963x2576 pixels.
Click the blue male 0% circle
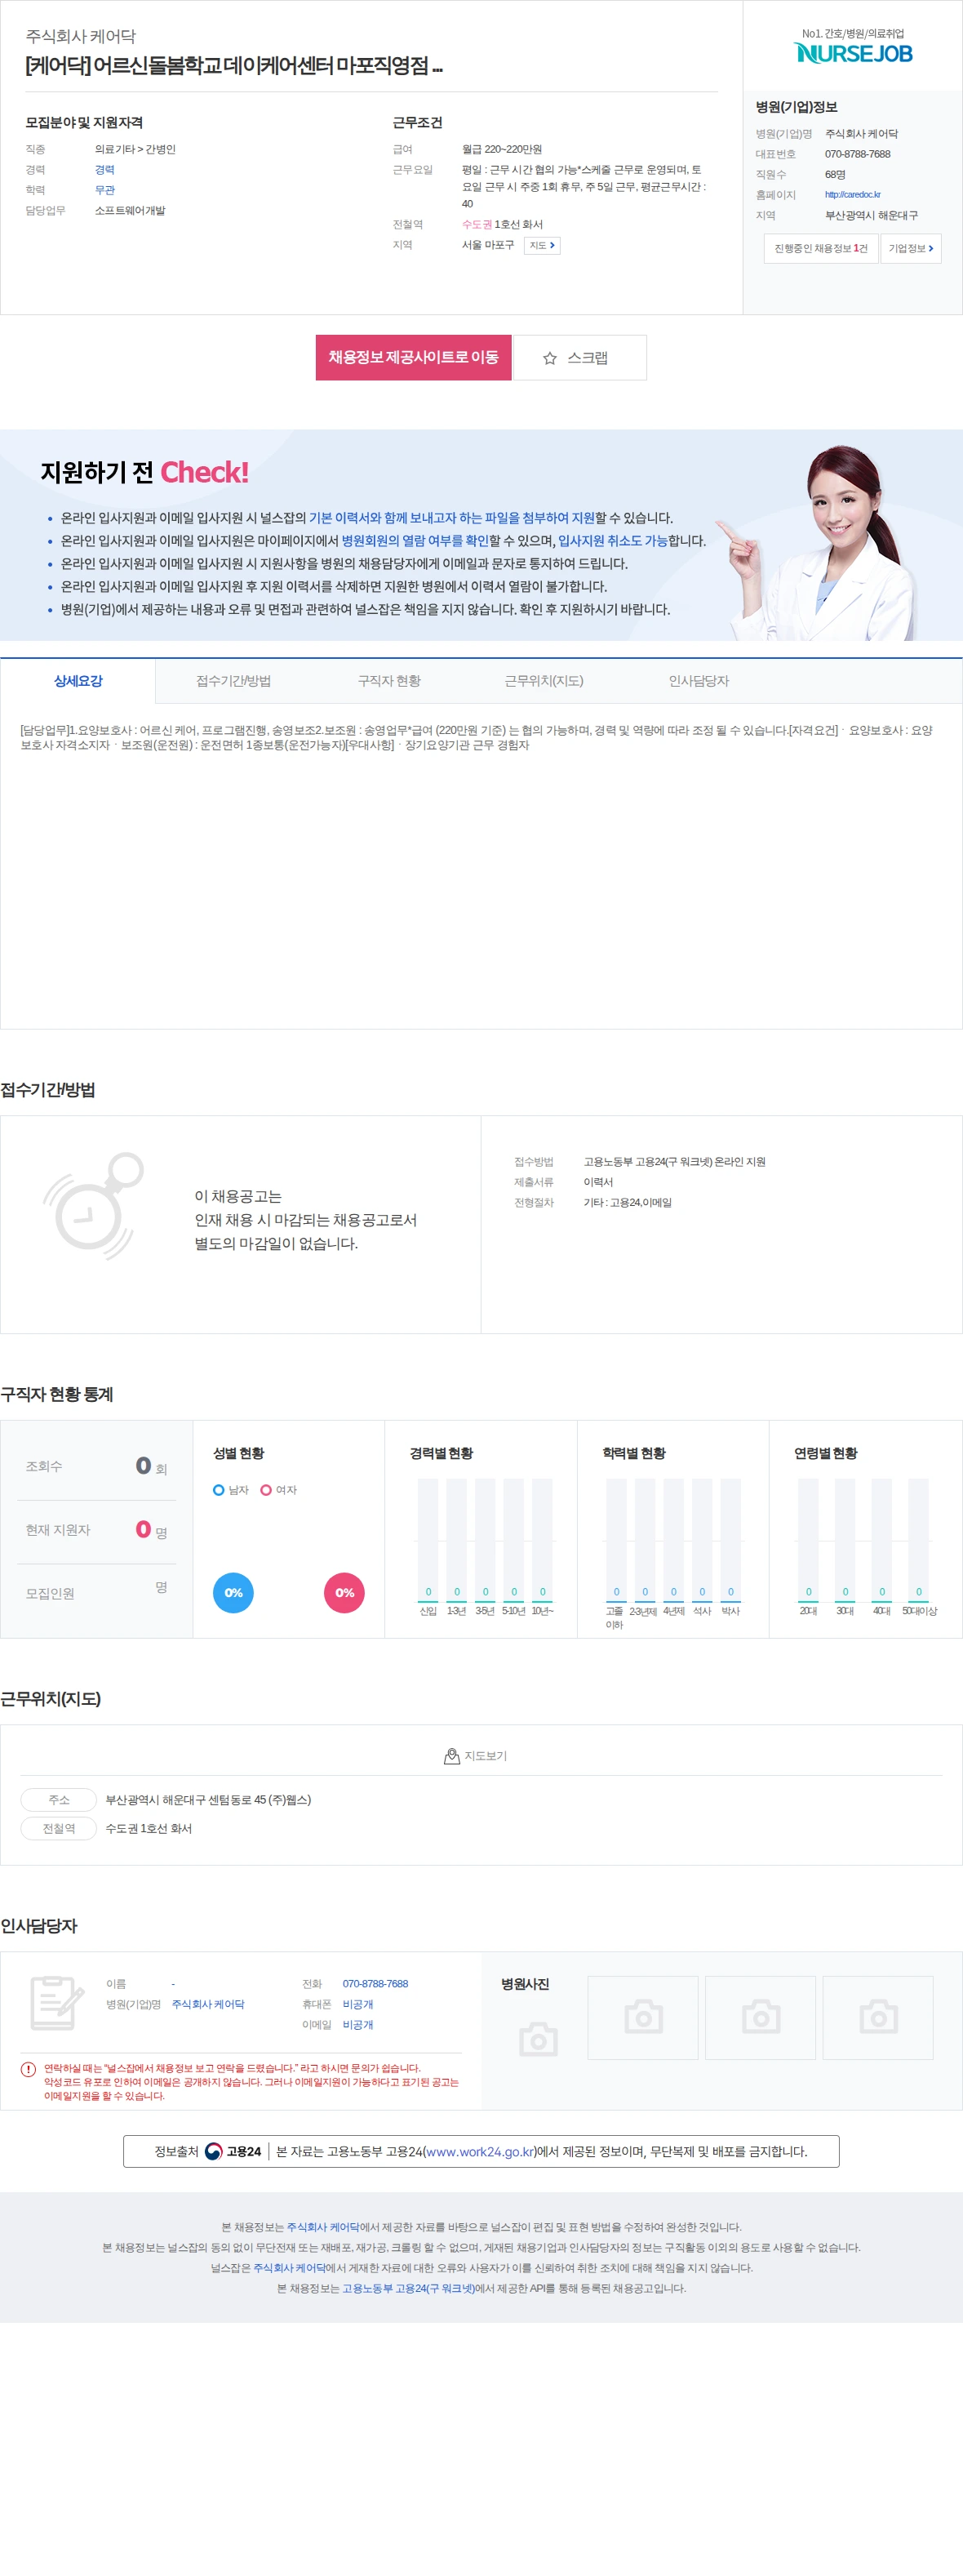coord(233,1593)
